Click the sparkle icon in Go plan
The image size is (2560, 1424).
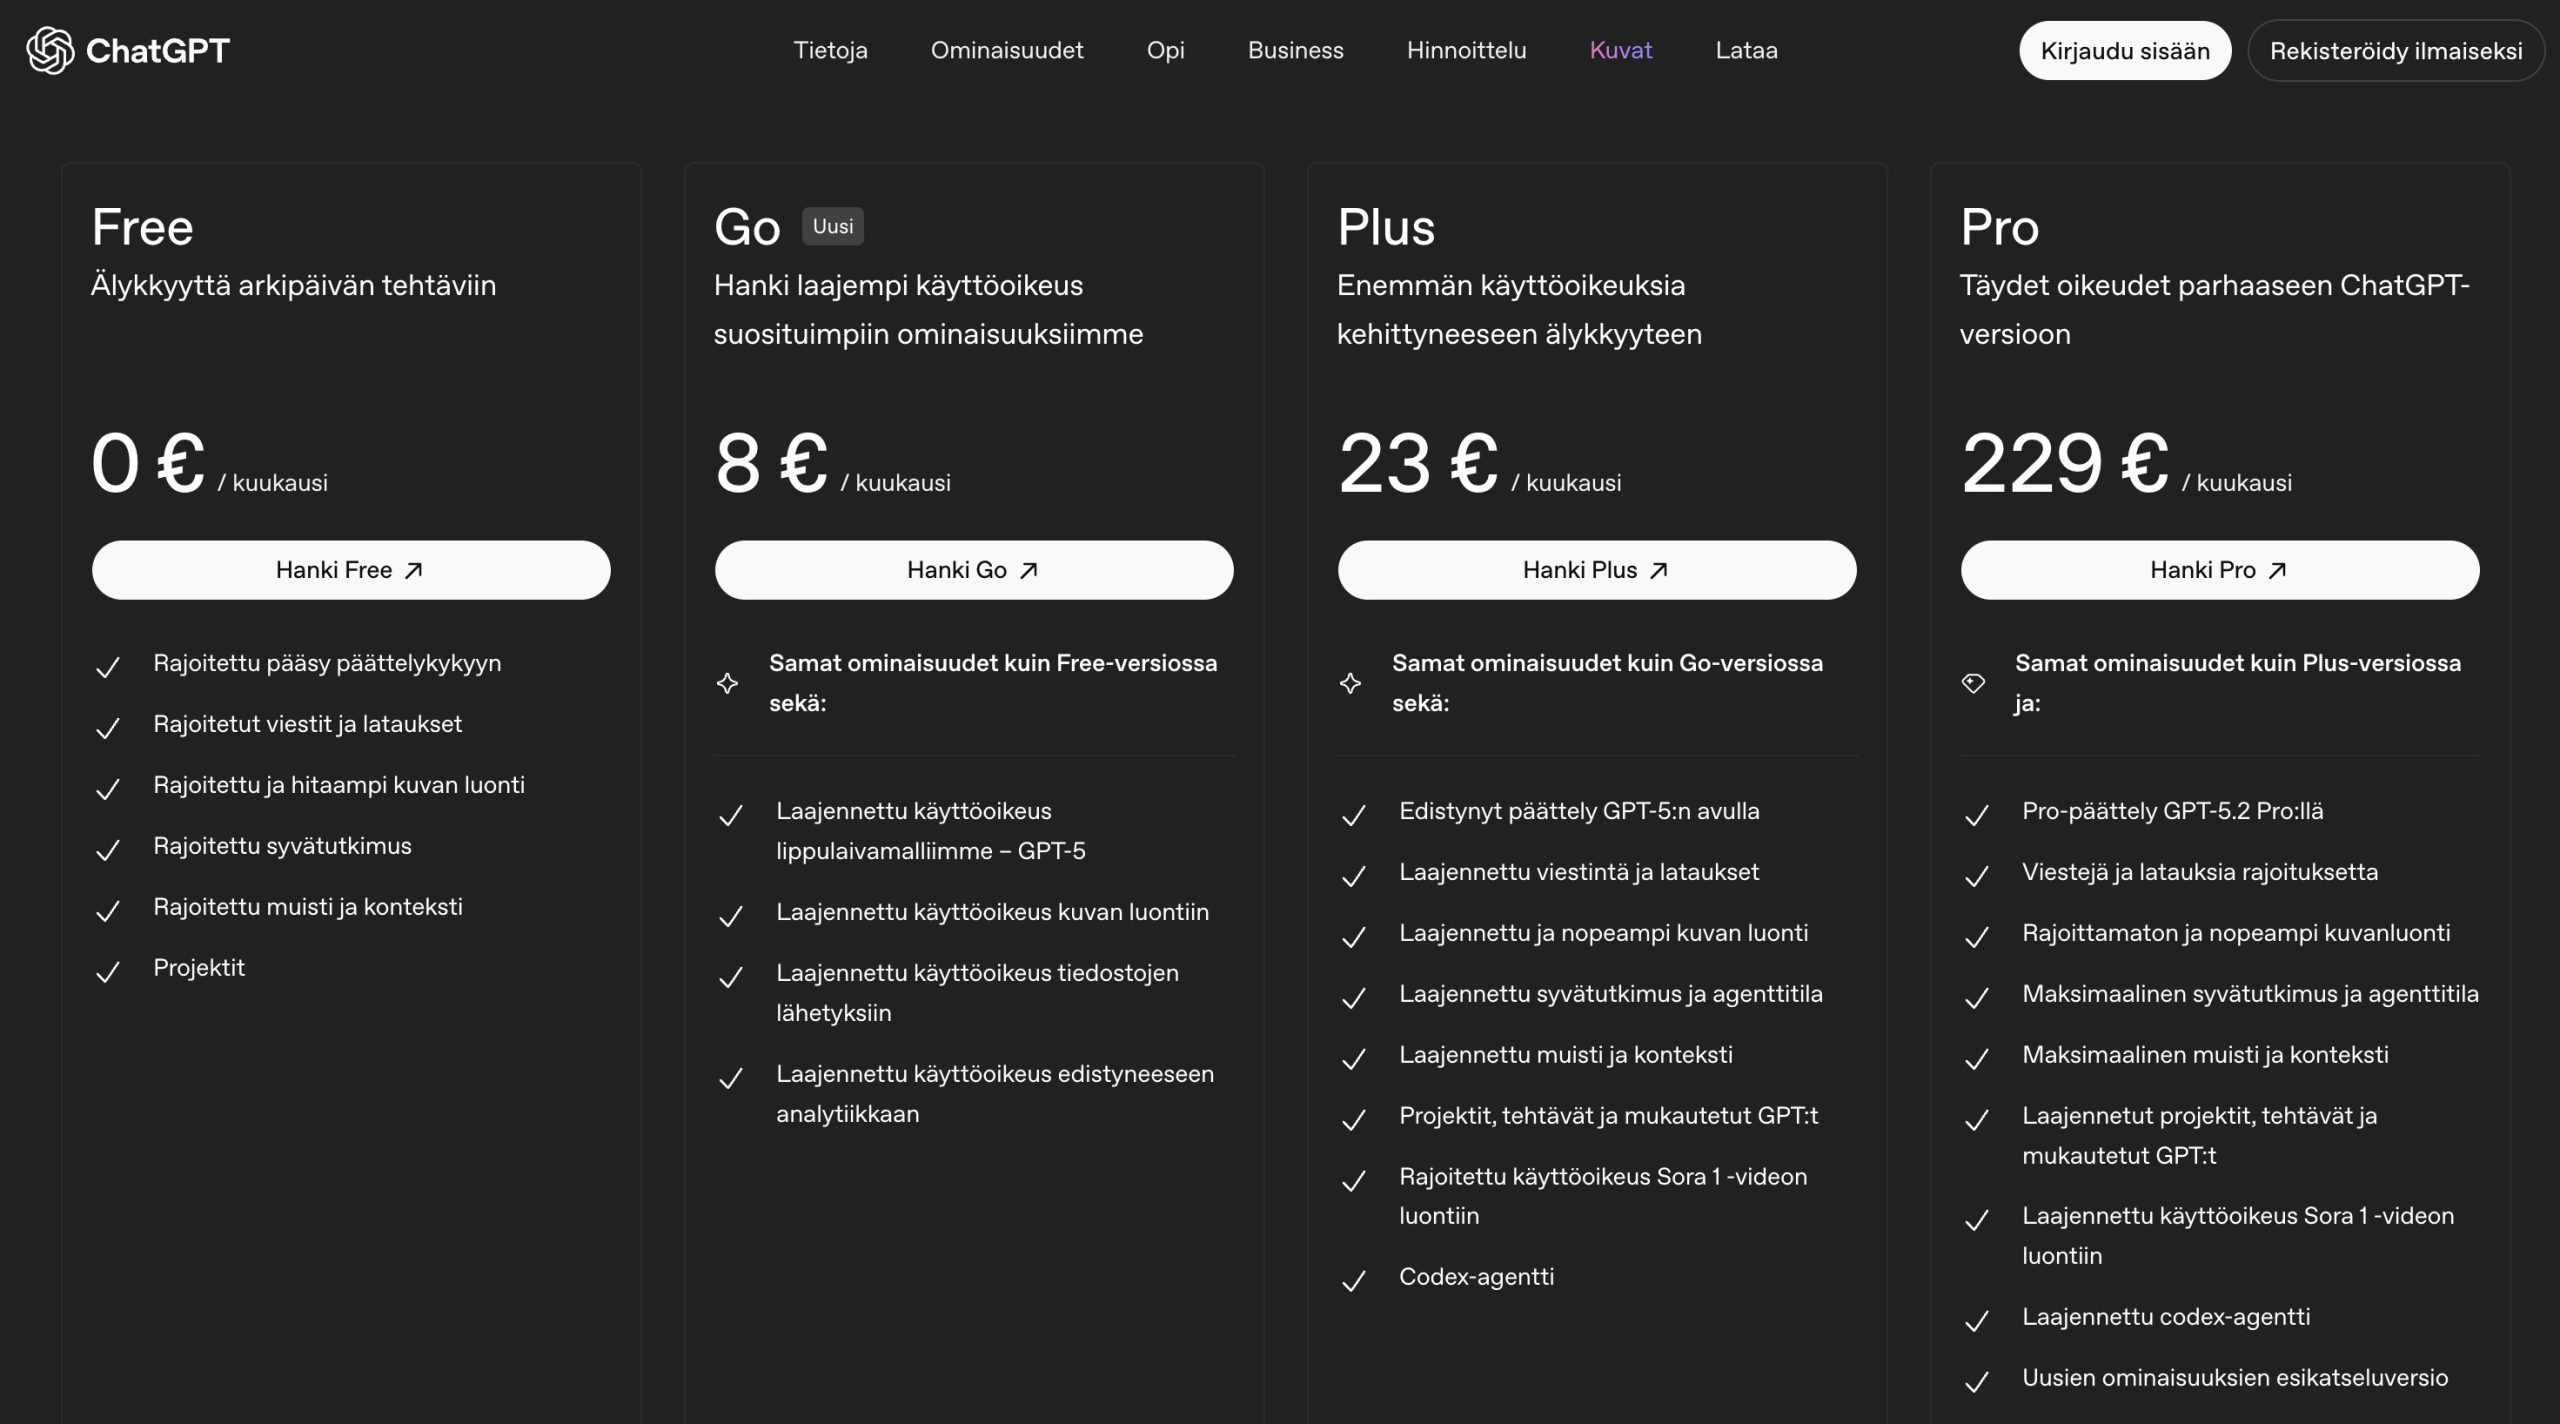click(x=728, y=683)
